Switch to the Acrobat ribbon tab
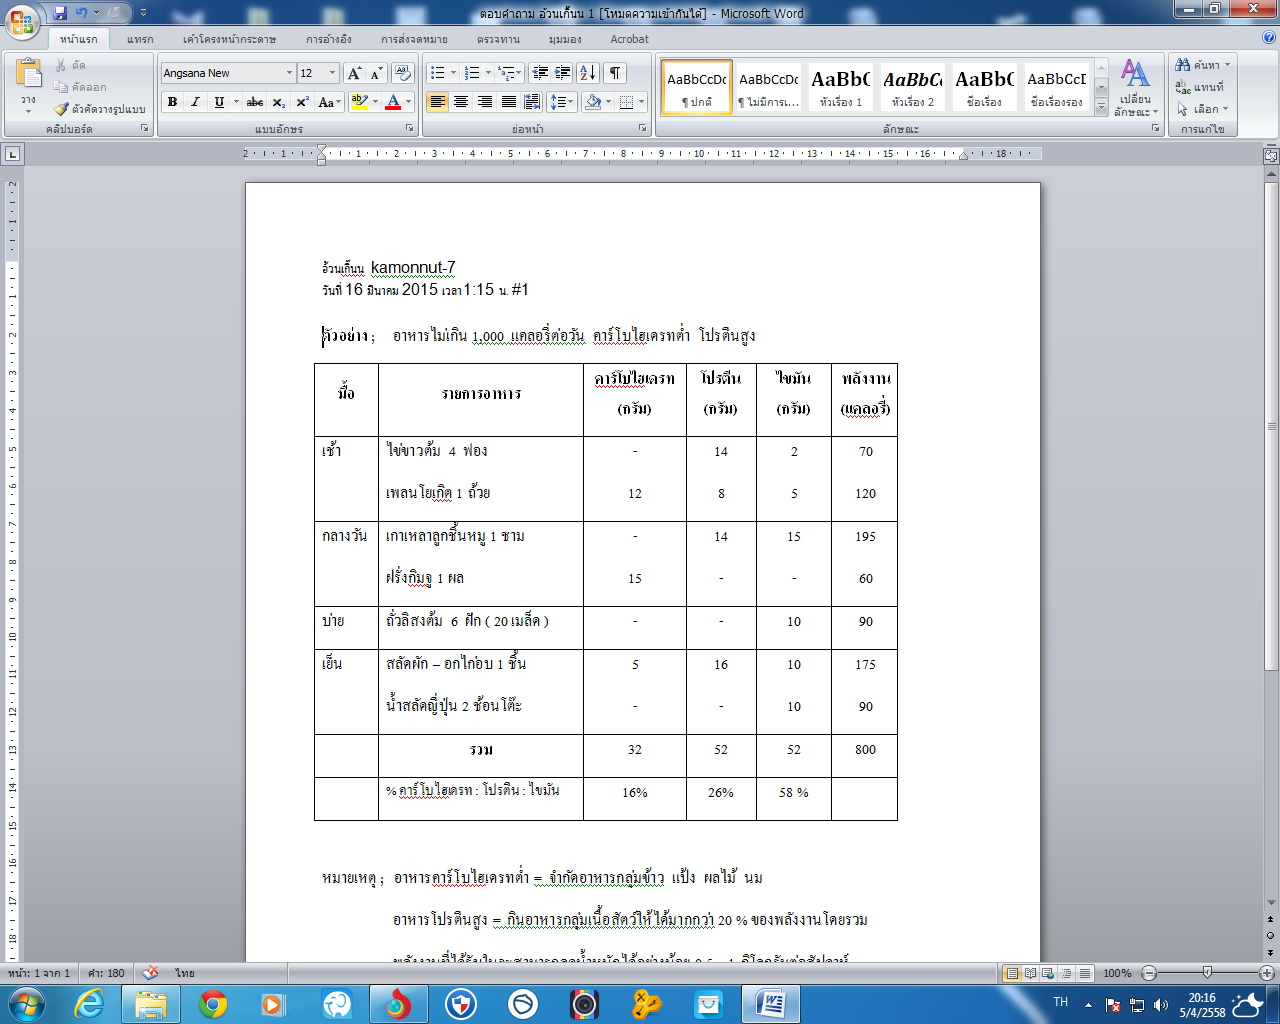The height and width of the screenshot is (1024, 1280). 629,39
